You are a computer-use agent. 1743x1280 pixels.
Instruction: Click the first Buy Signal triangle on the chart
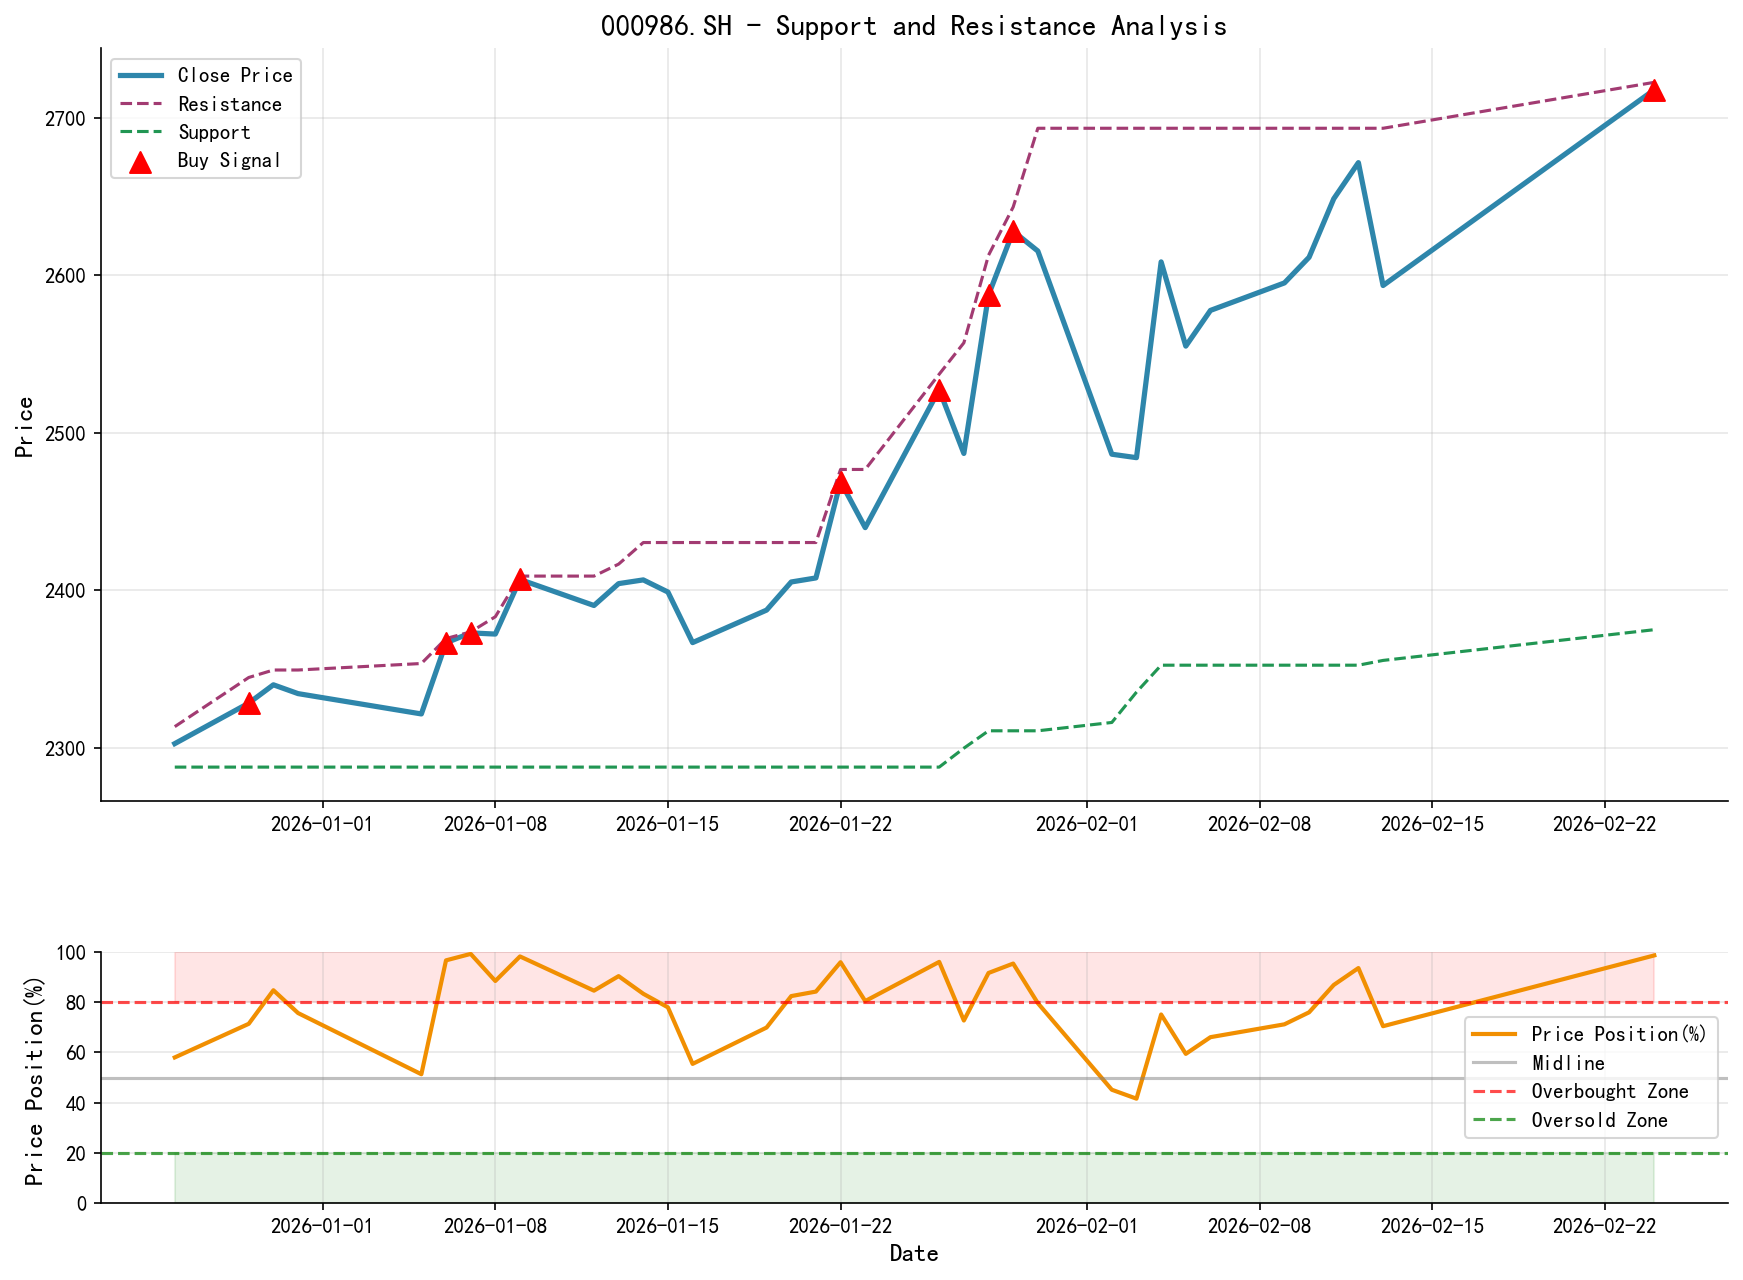[x=250, y=705]
